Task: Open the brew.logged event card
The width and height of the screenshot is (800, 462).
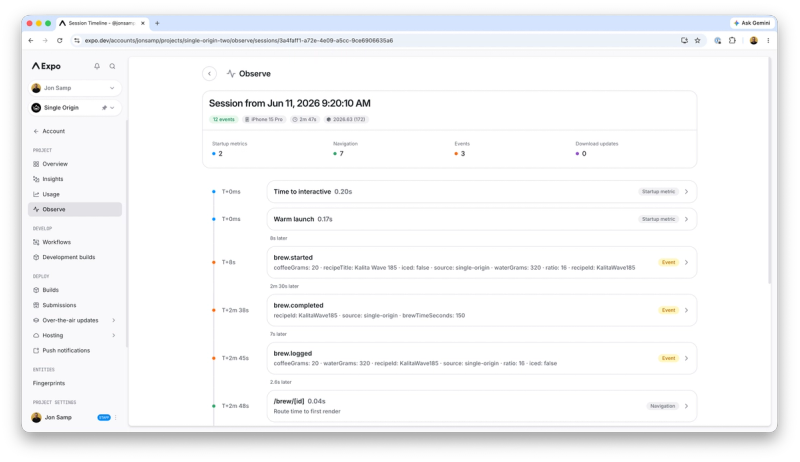Action: tap(482, 358)
